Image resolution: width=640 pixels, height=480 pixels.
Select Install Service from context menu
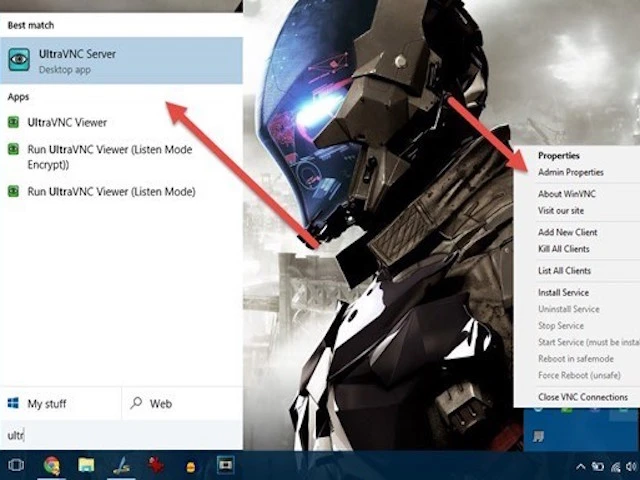point(563,293)
